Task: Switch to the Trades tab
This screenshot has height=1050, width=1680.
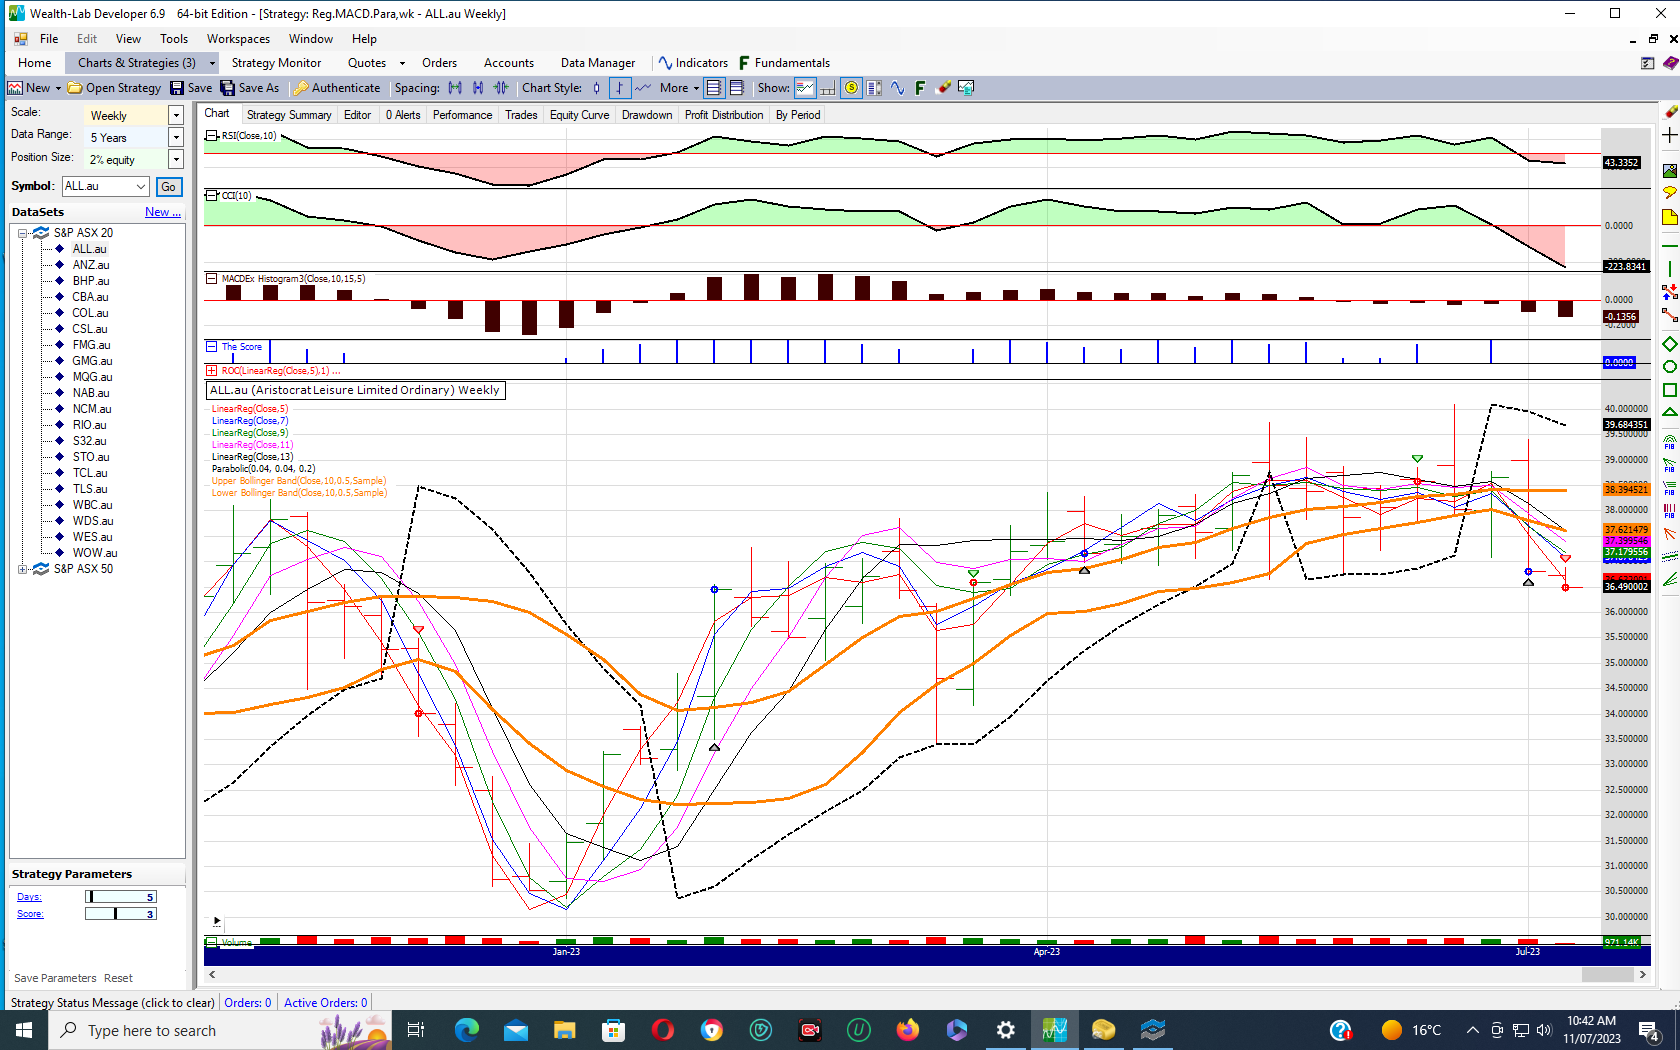Action: [521, 115]
